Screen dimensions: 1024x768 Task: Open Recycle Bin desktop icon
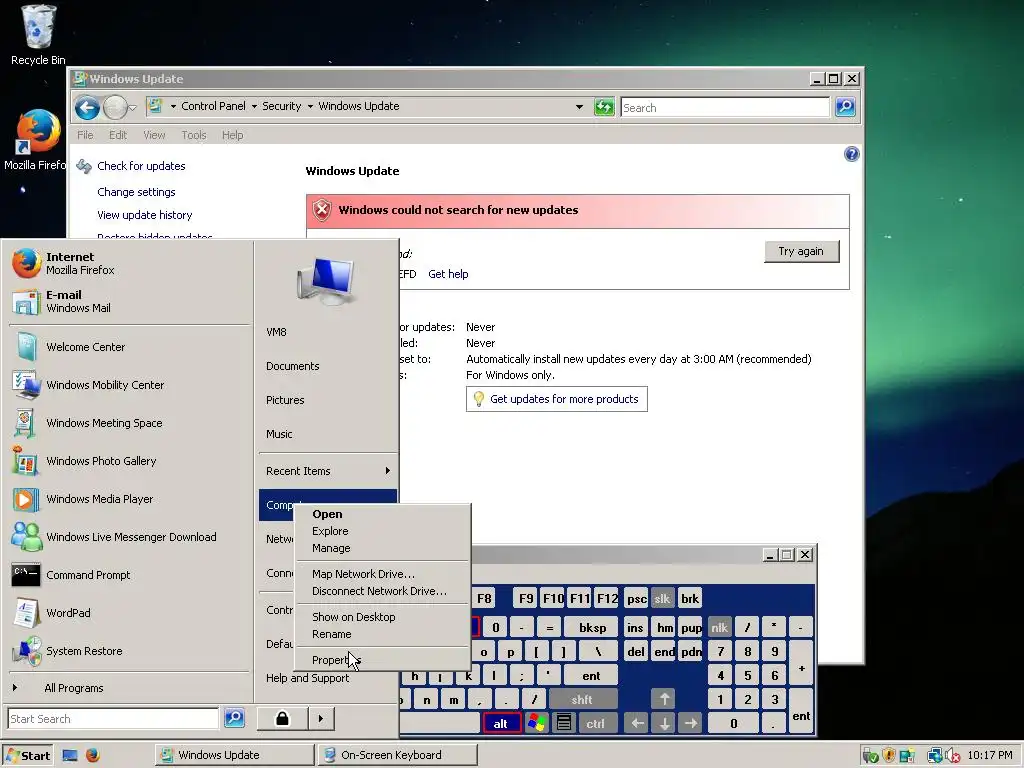pyautogui.click(x=38, y=34)
